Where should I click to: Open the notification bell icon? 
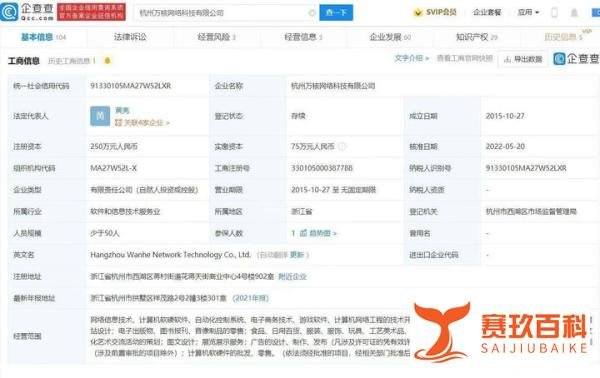click(x=574, y=13)
